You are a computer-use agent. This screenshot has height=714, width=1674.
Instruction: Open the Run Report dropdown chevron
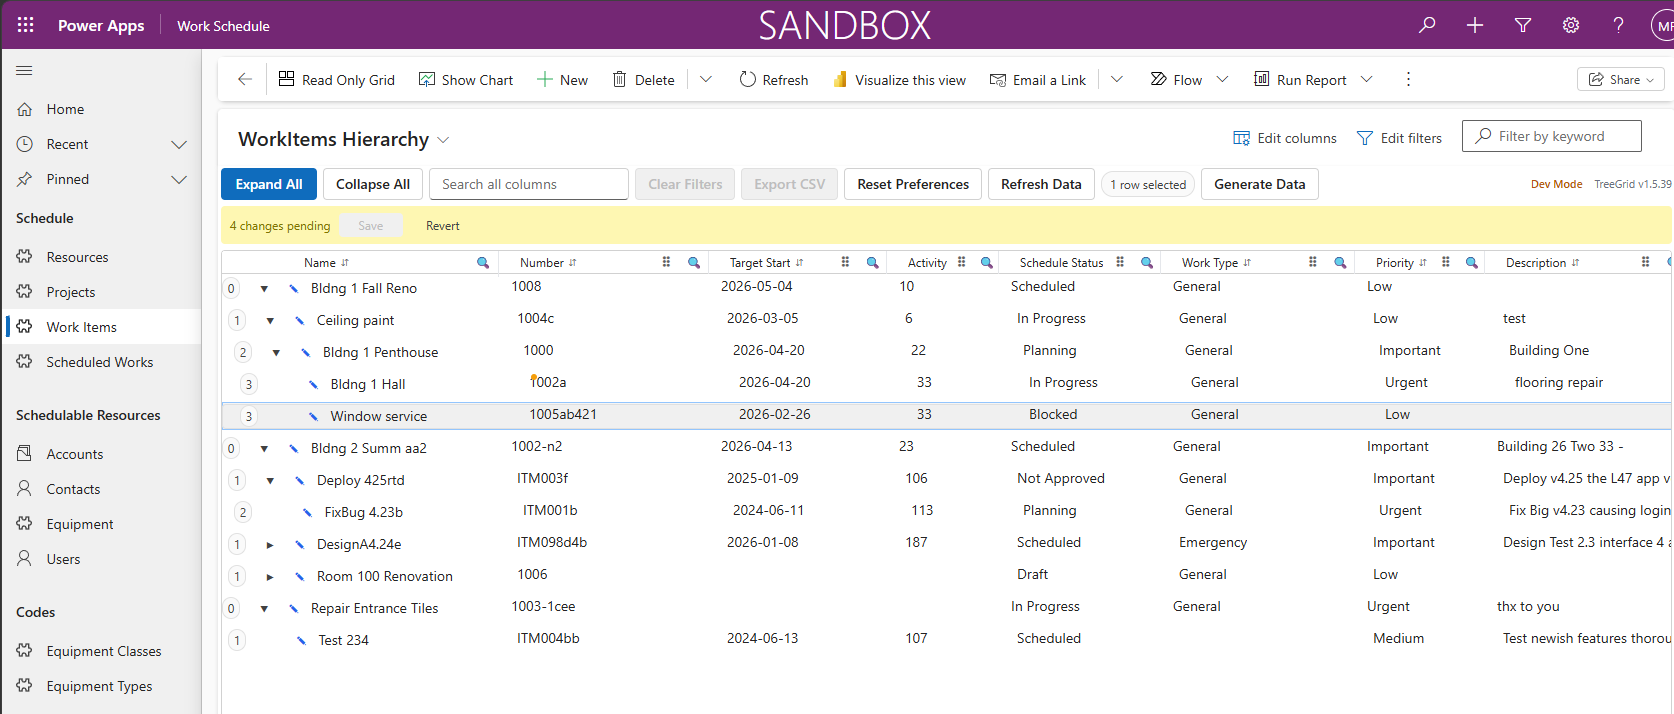coord(1366,79)
